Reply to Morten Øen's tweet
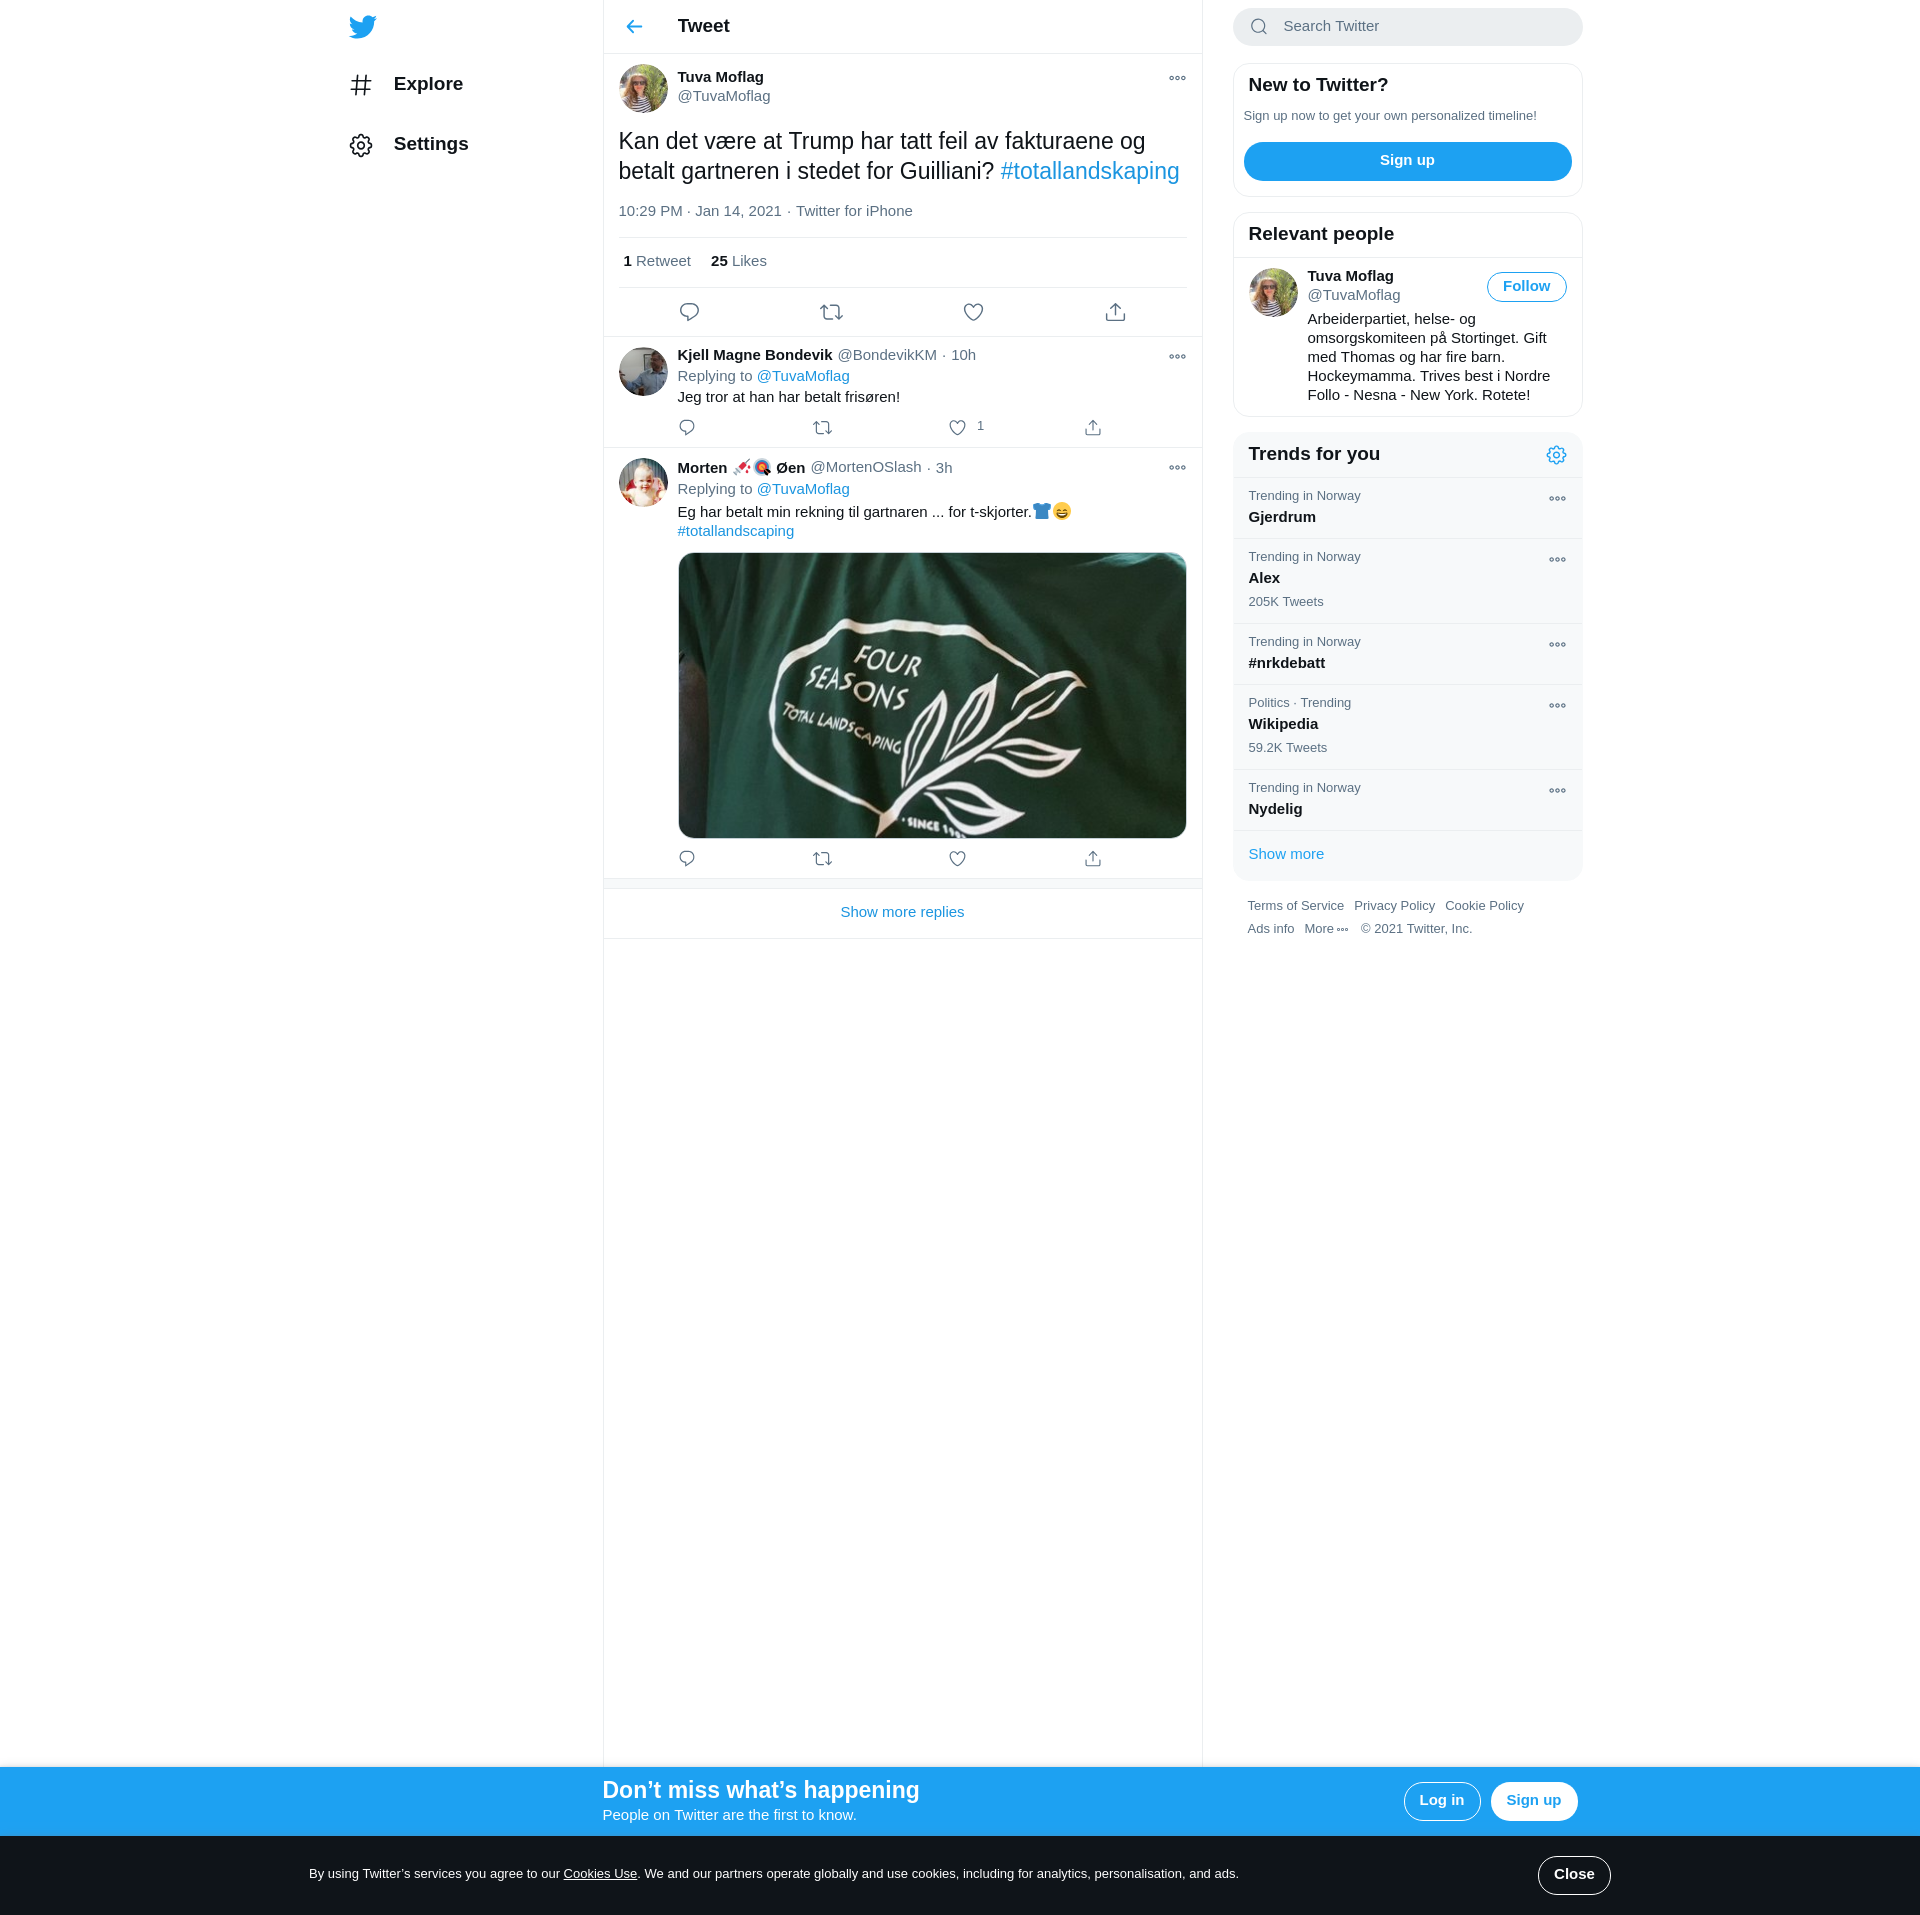Screen dimensions: 1920x1915 click(687, 858)
